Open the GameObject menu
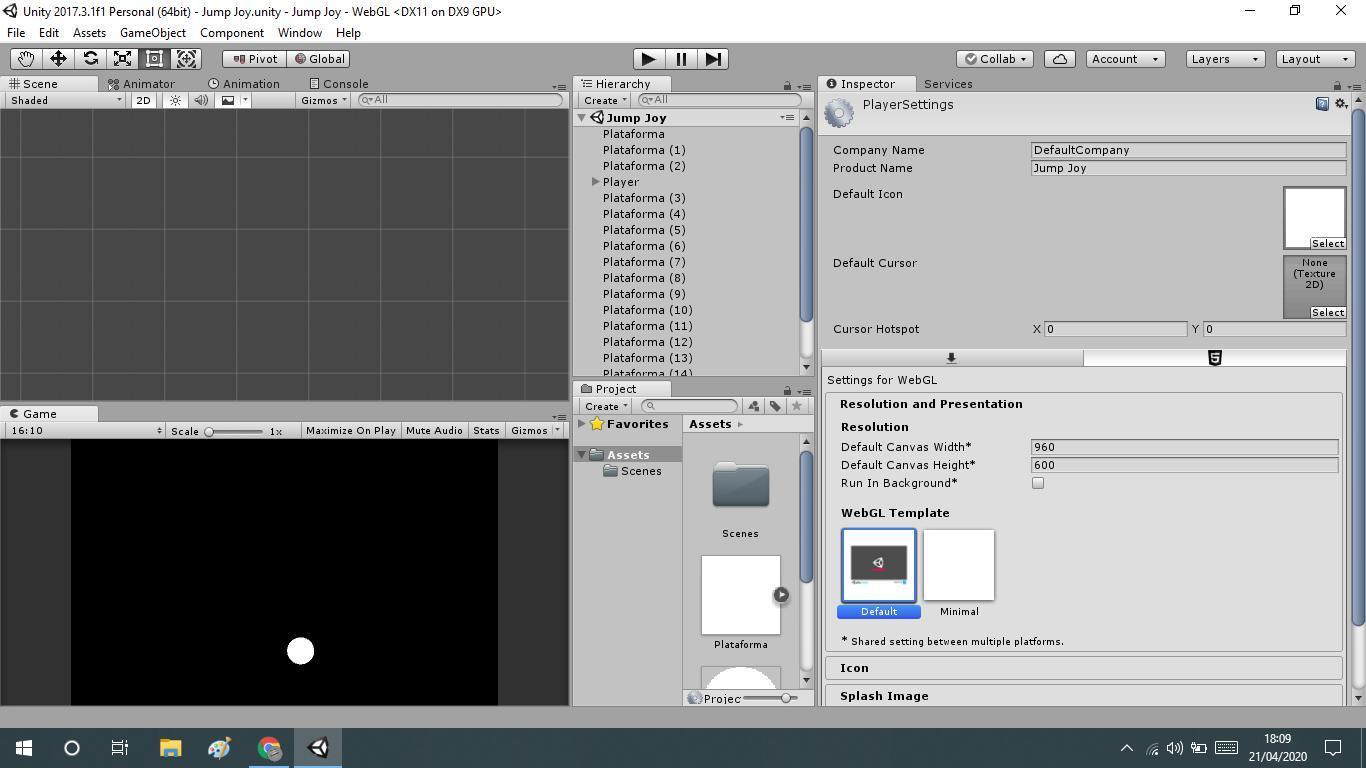Screen dimensions: 1366x768 [x=153, y=33]
